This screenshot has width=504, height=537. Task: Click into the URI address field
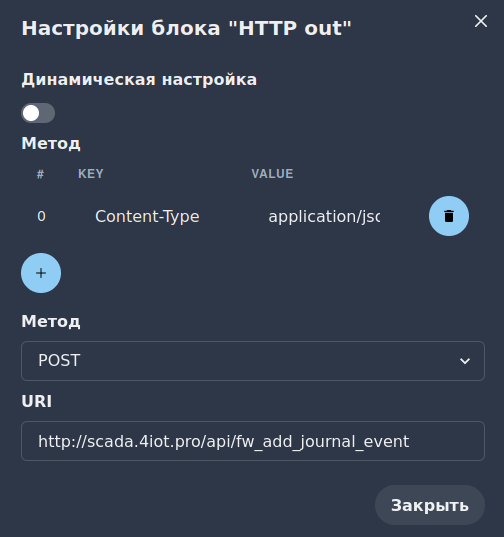253,441
